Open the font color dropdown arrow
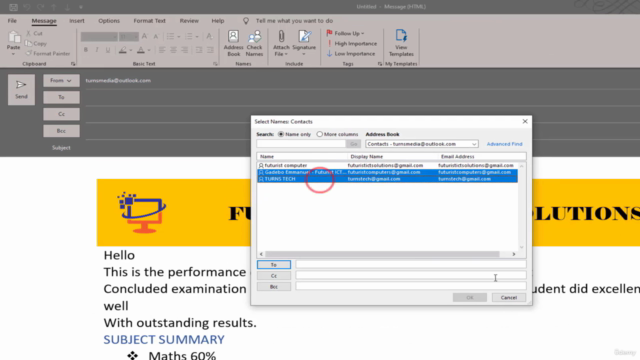Viewport: 640px width, 360px height. click(x=149, y=50)
